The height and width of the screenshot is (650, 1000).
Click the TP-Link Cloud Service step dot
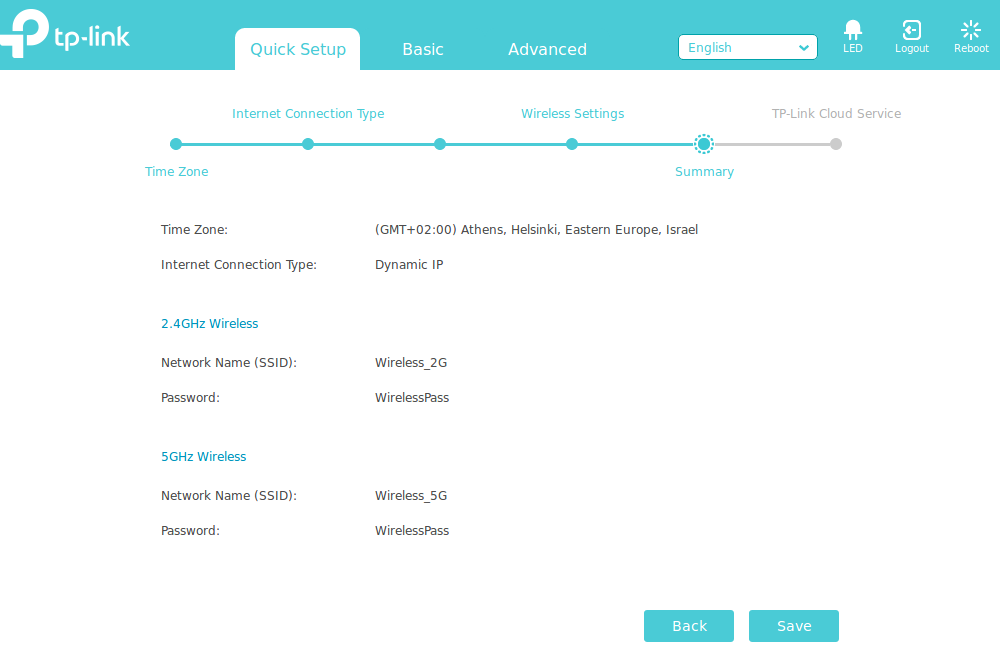click(x=836, y=144)
